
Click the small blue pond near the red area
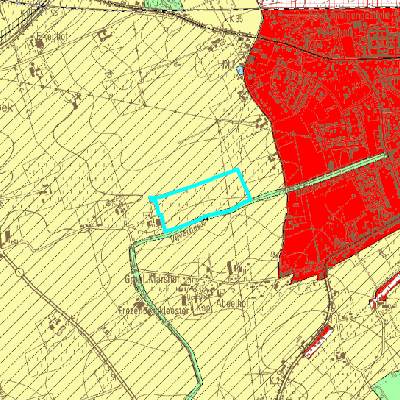239,70
